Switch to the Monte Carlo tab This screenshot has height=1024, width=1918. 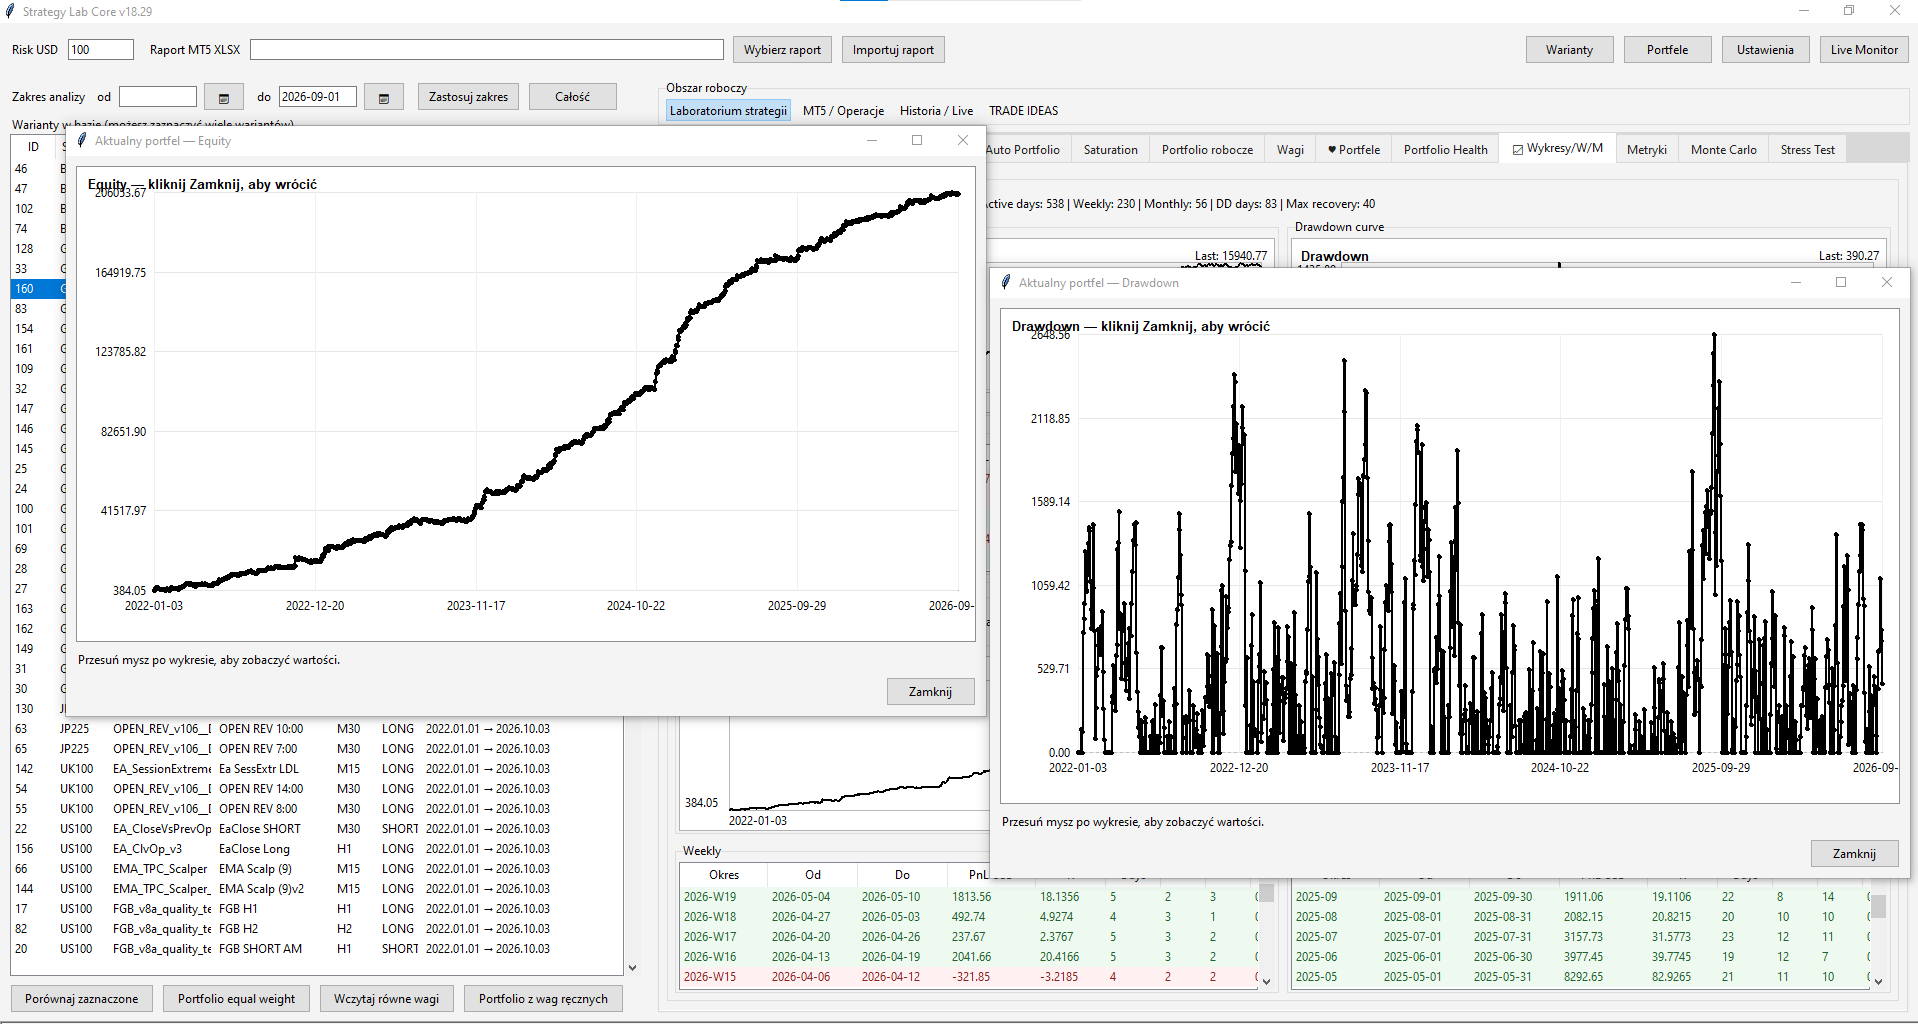(1723, 150)
